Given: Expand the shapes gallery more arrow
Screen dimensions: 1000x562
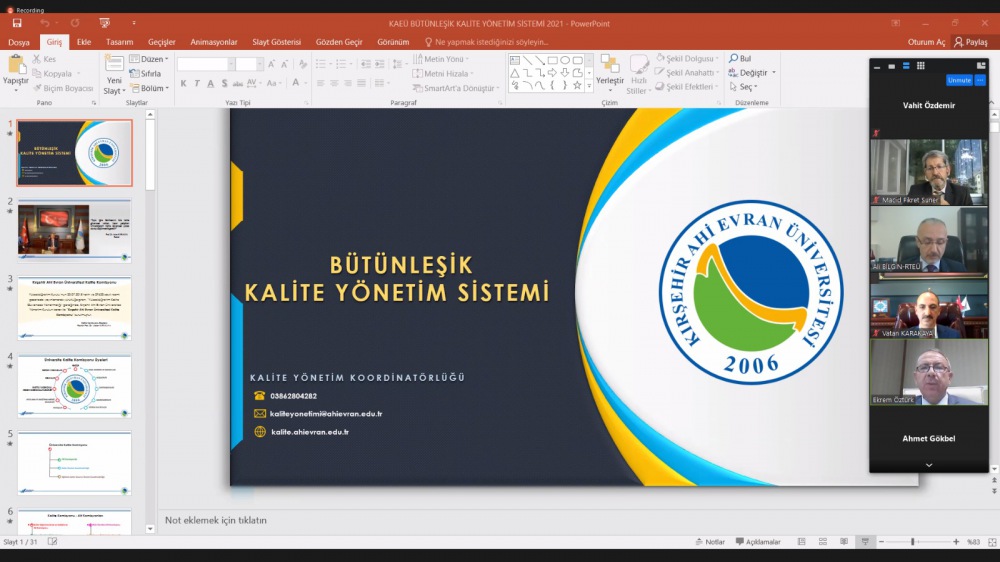Looking at the screenshot, I should pos(589,85).
